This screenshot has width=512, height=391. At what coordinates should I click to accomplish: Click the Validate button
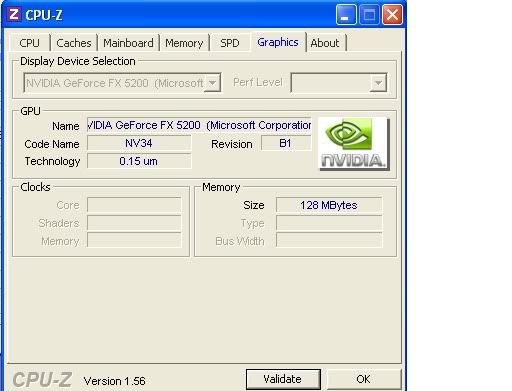283,379
